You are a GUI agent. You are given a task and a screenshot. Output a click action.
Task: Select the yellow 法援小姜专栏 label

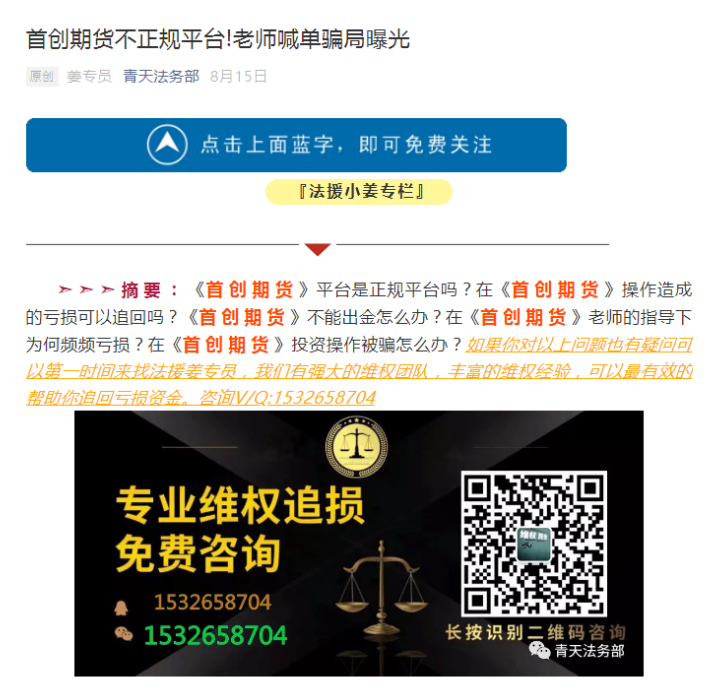coord(359,192)
